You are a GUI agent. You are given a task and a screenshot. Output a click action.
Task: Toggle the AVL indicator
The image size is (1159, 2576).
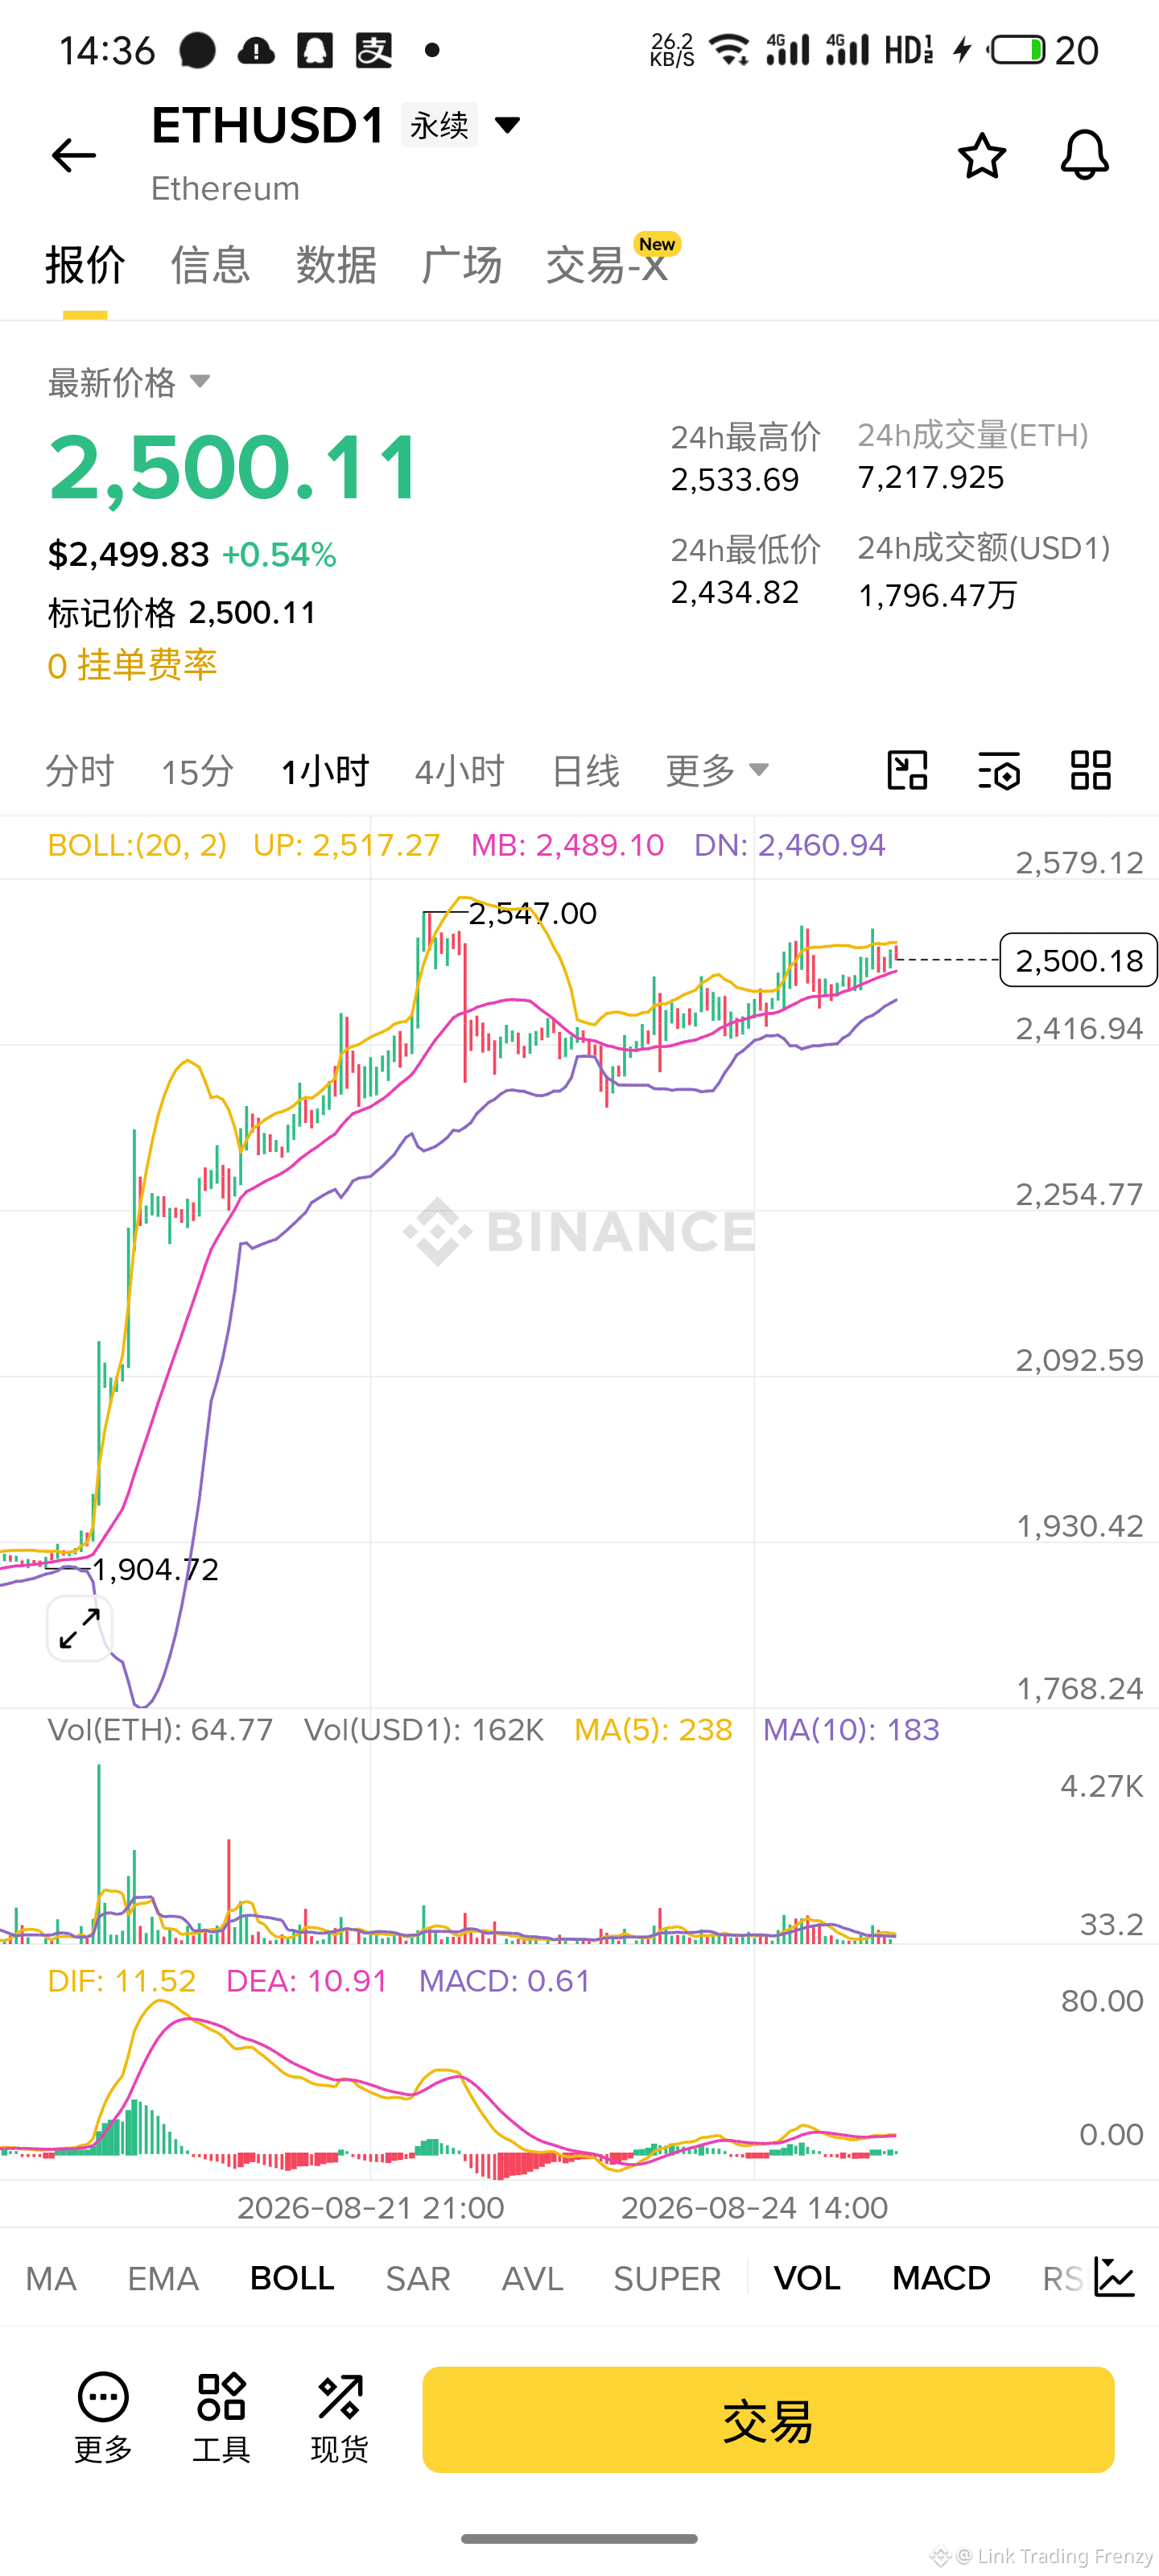click(x=532, y=2278)
